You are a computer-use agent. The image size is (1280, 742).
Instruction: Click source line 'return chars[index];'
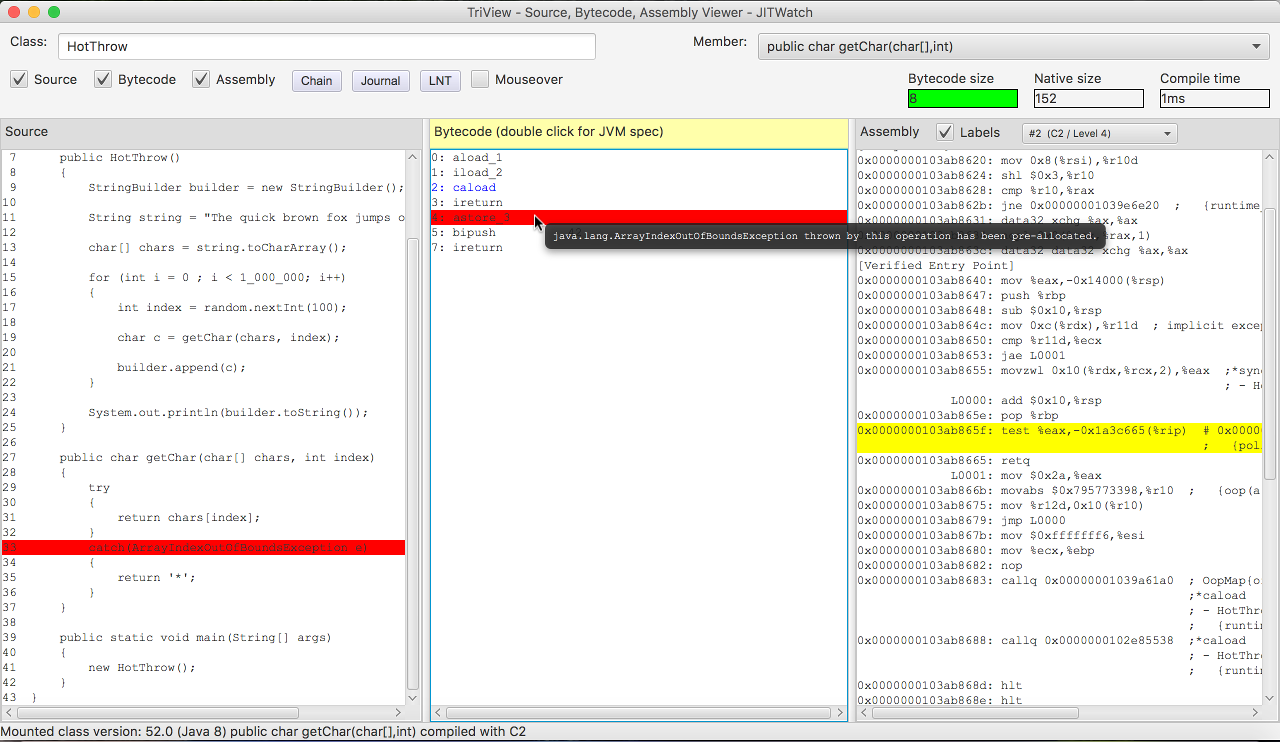click(x=188, y=518)
